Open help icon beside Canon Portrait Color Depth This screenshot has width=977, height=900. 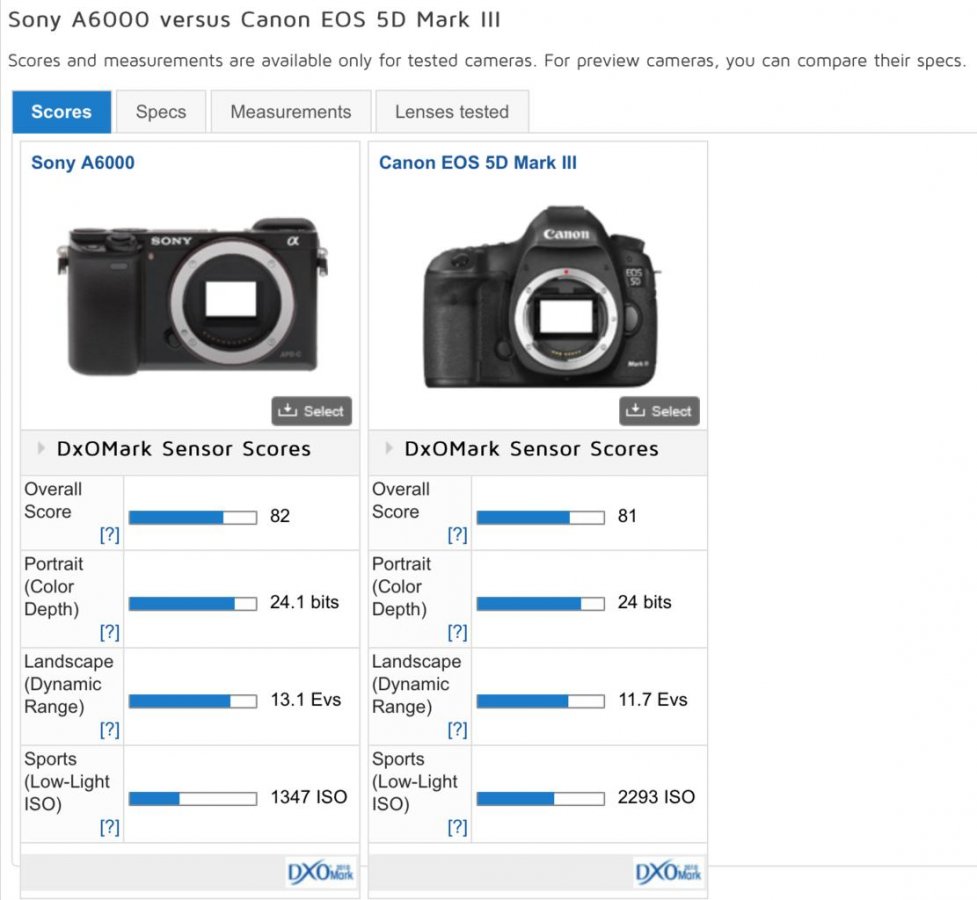[x=457, y=632]
